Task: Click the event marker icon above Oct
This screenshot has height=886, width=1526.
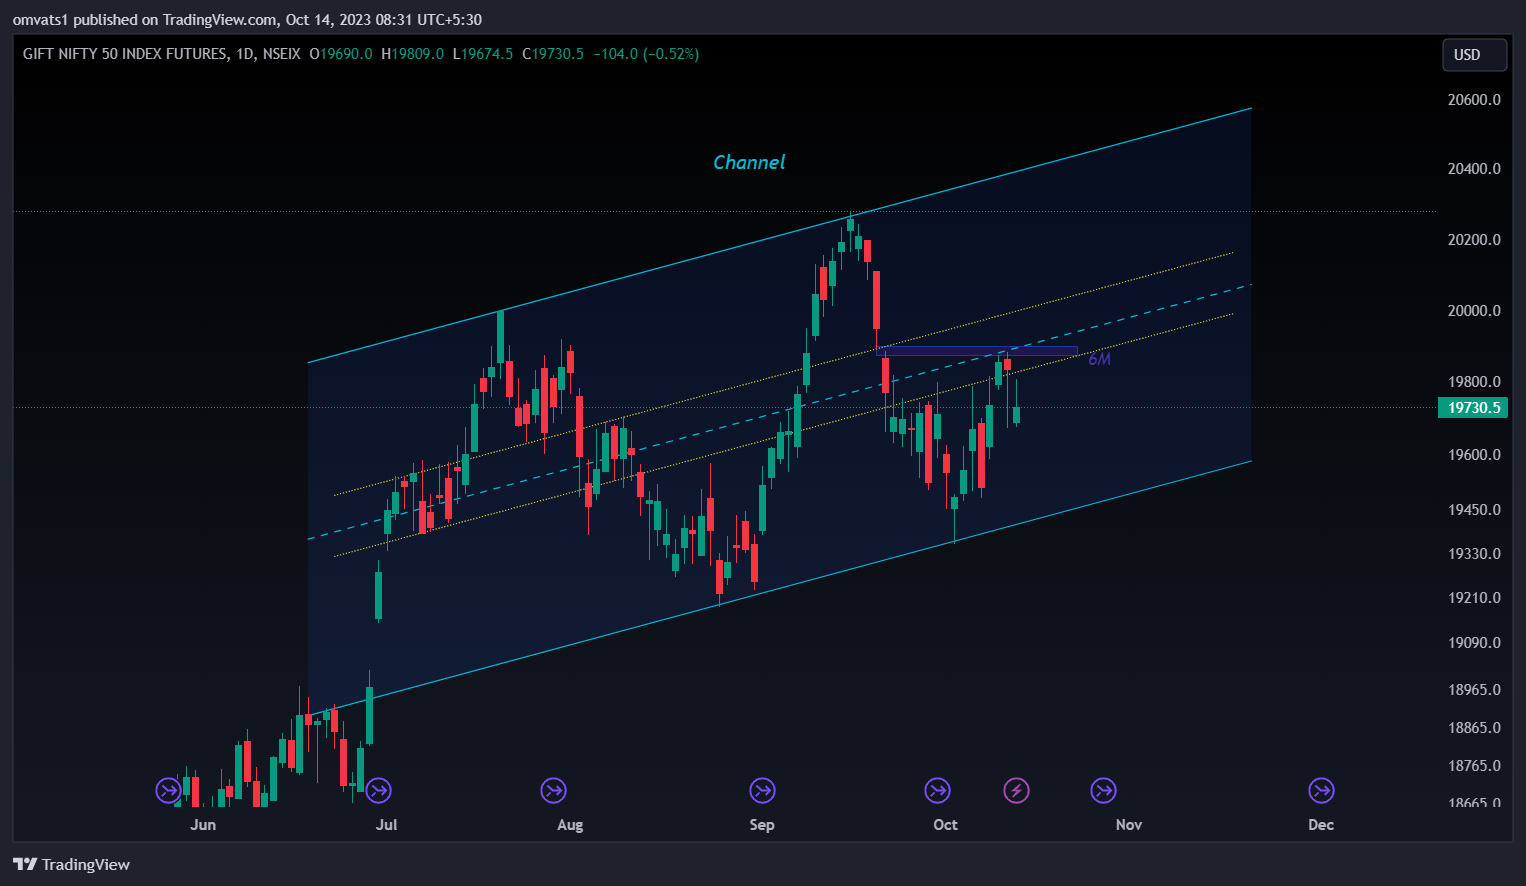Action: point(937,791)
